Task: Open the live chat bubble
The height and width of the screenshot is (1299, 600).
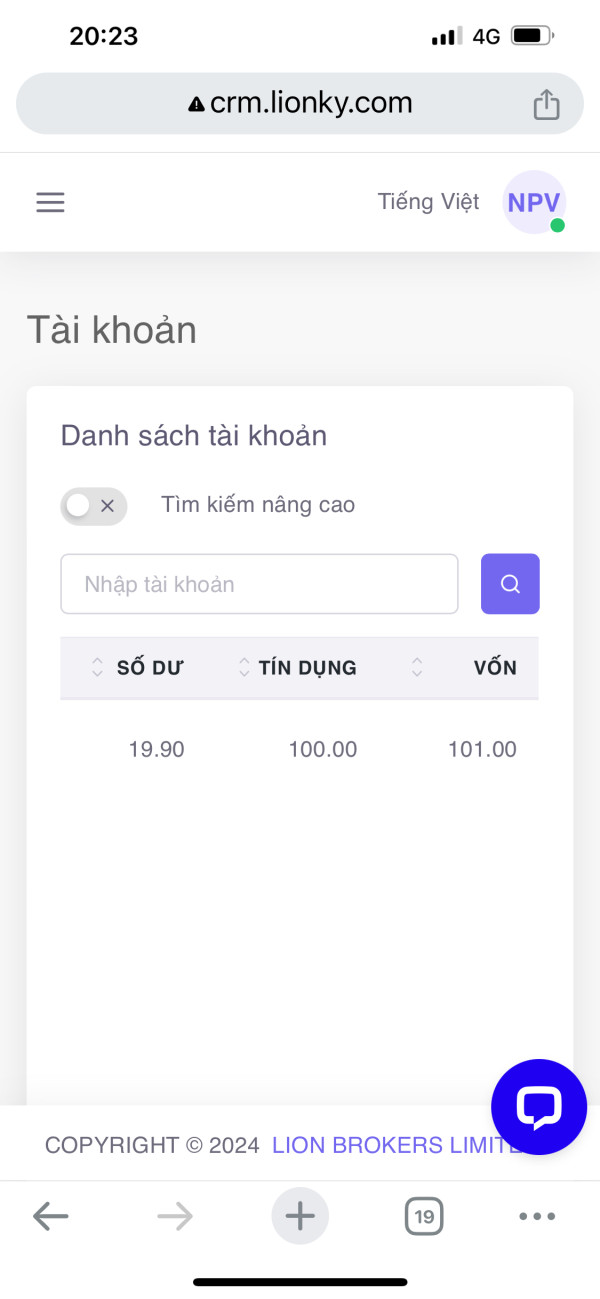Action: coord(539,1107)
